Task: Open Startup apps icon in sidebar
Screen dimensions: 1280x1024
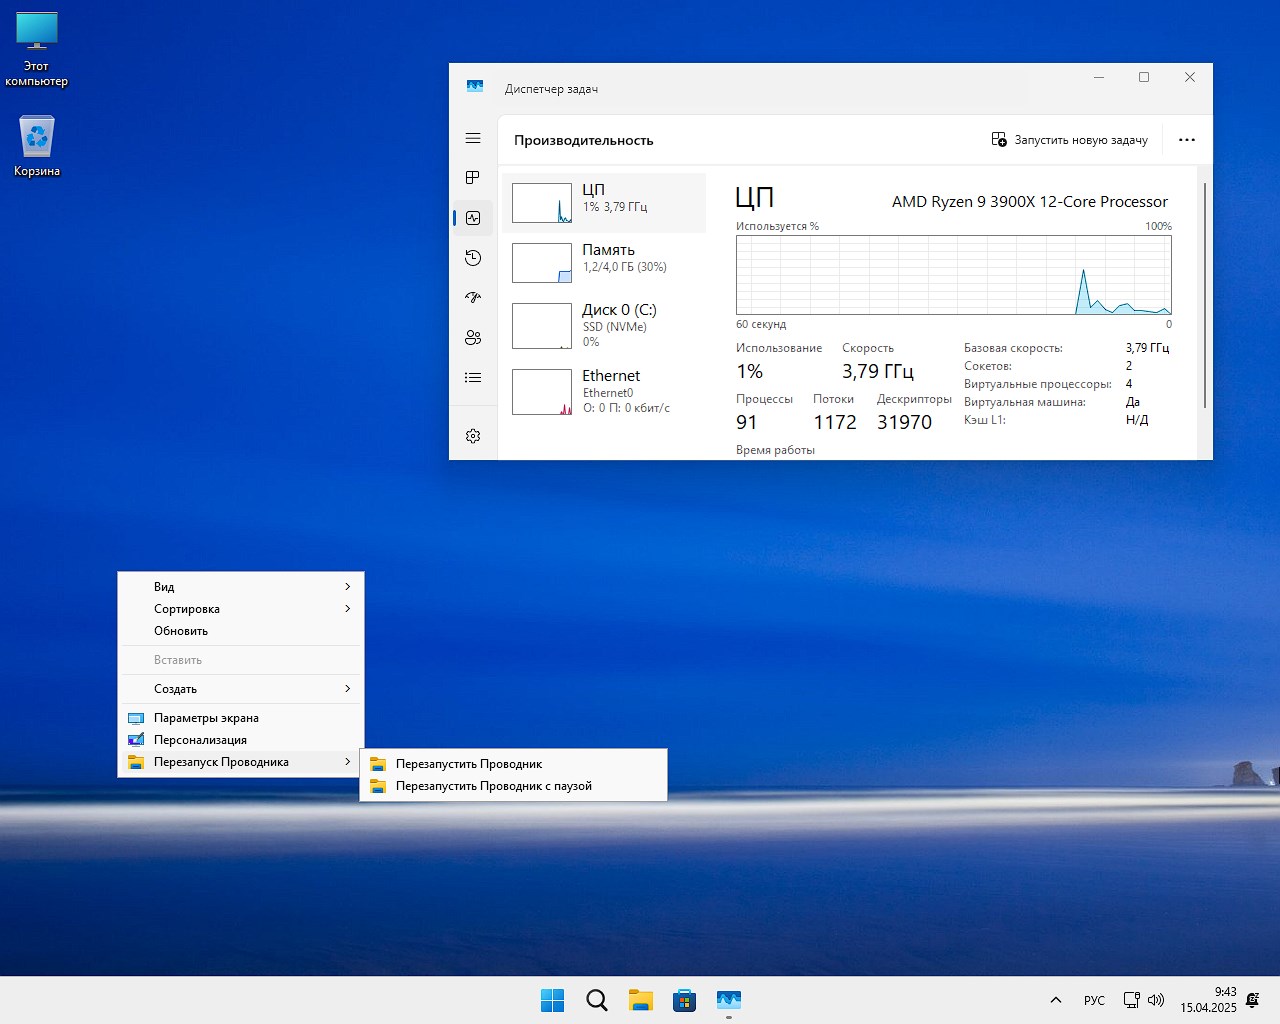Action: tap(473, 298)
